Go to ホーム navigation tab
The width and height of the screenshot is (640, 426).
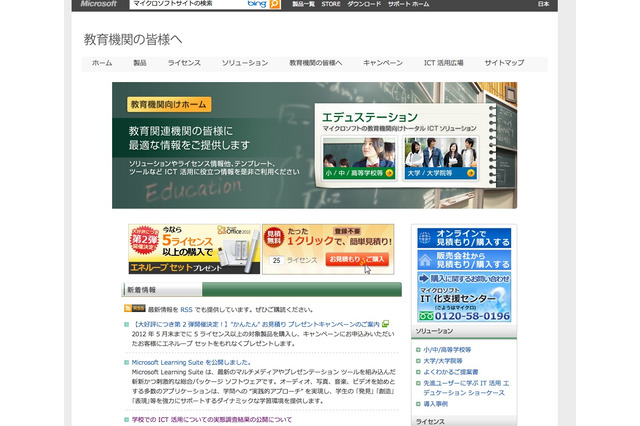pos(102,63)
